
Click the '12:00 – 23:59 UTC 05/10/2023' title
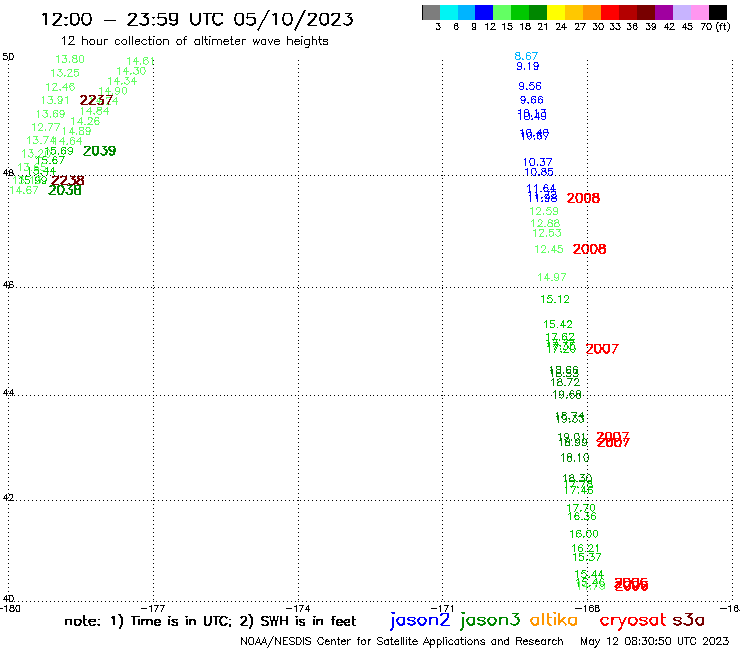[197, 19]
